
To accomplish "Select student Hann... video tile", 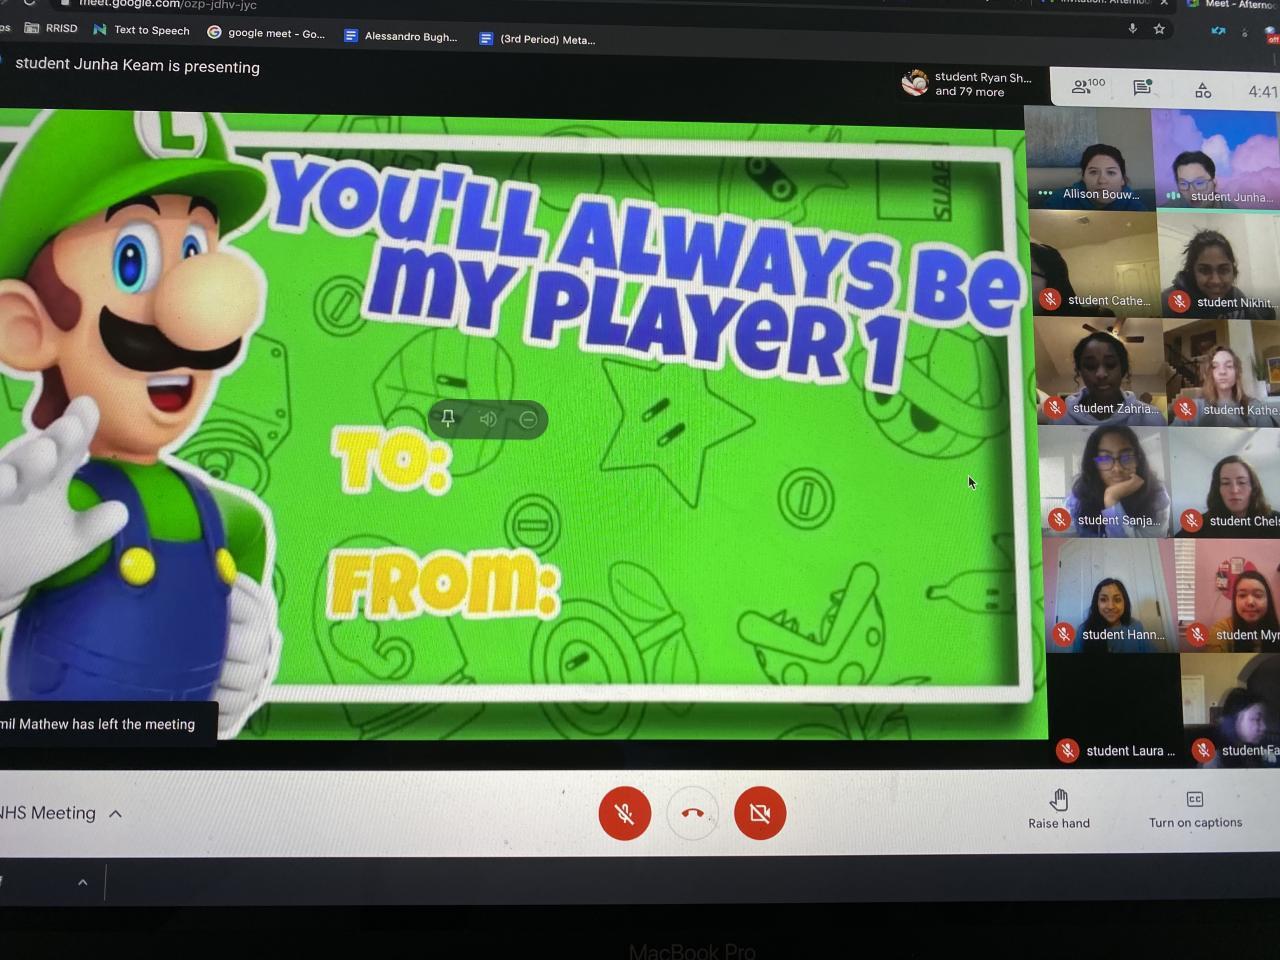I will 1108,594.
